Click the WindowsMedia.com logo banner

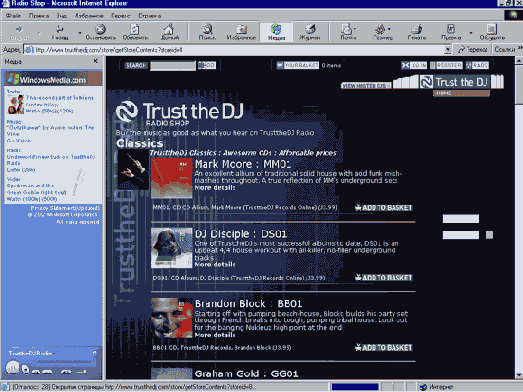(53, 79)
